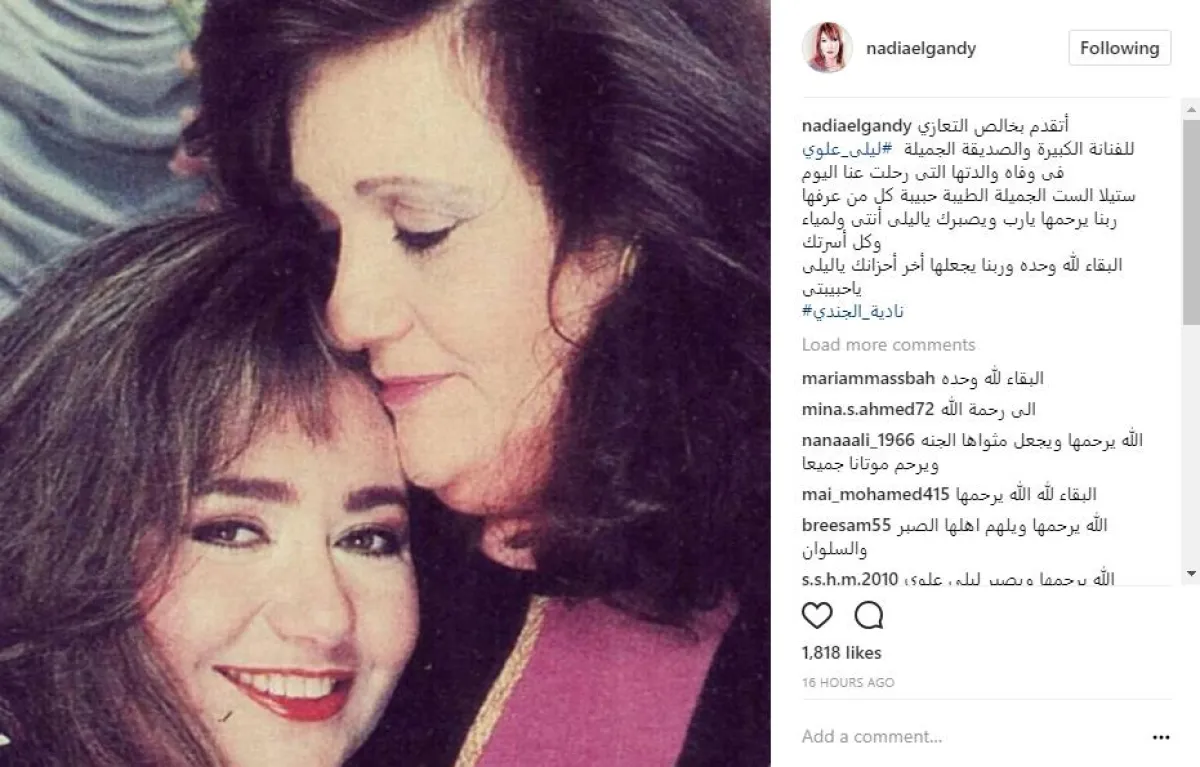This screenshot has width=1200, height=767.
Task: Open the comment speech bubble icon
Action: pos(869,615)
